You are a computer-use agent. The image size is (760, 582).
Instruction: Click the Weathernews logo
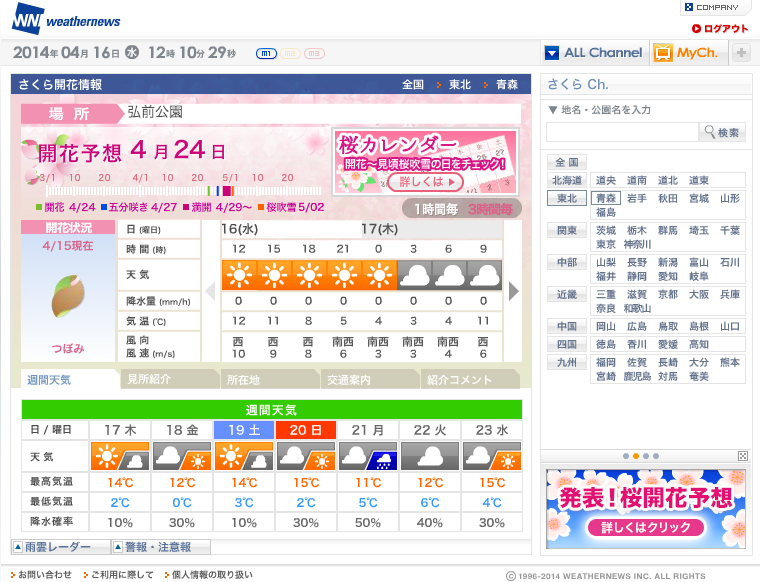(x=66, y=19)
